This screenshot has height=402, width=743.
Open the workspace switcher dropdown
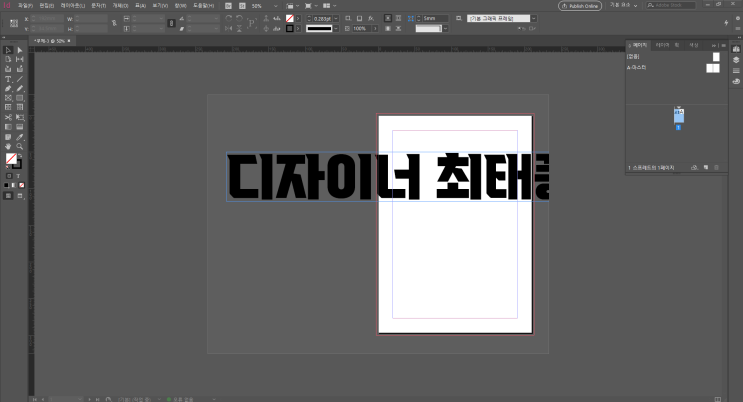coord(623,5)
